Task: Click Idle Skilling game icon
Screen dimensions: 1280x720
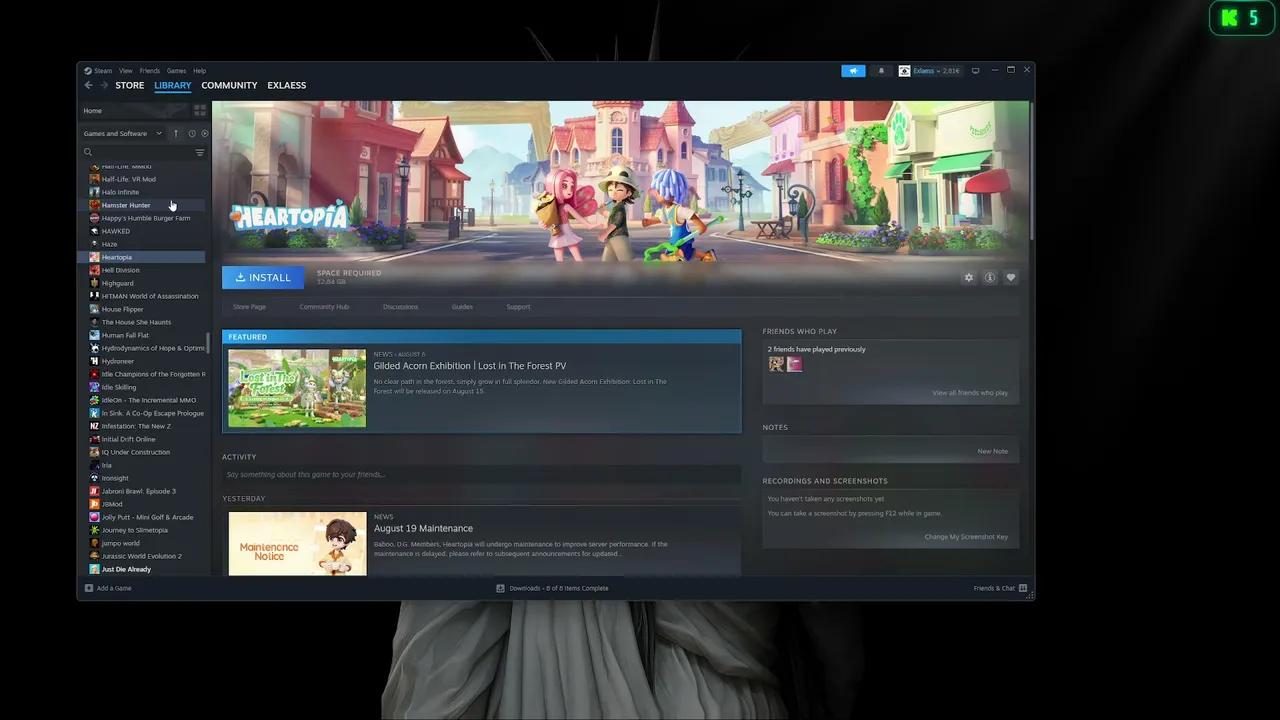Action: coord(94,387)
